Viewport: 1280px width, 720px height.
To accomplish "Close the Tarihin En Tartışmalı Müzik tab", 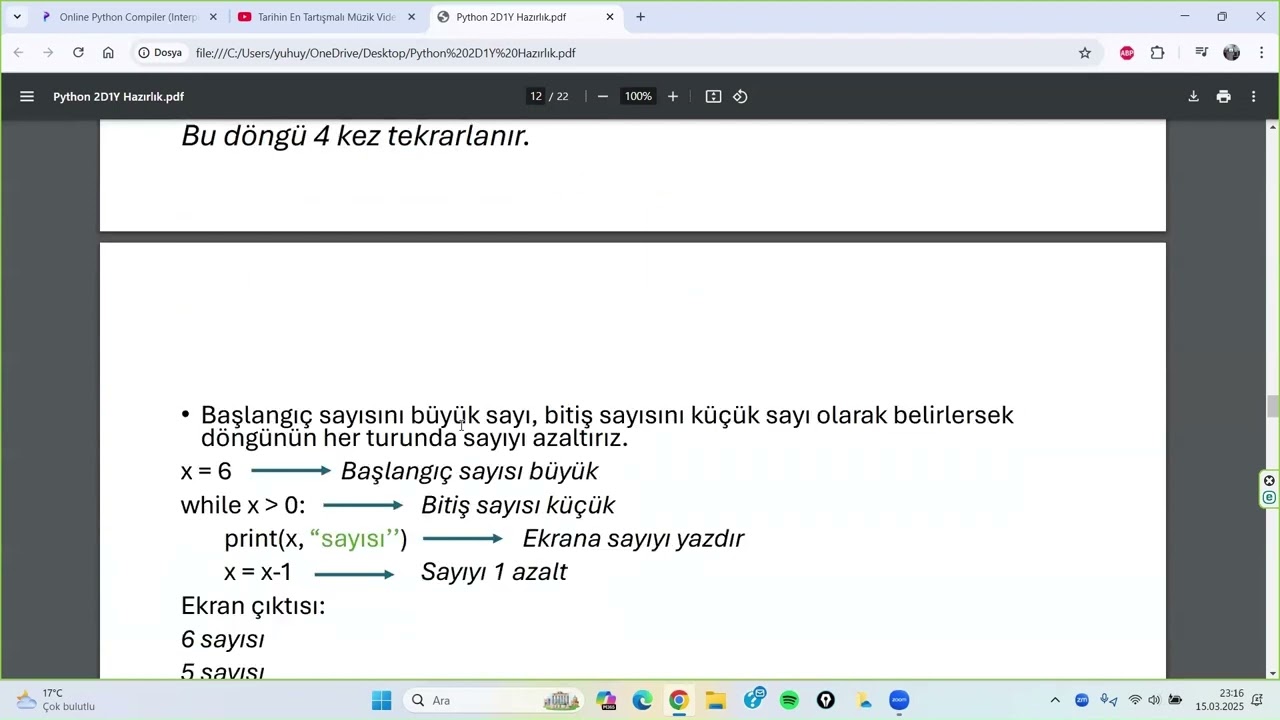I will tap(411, 17).
